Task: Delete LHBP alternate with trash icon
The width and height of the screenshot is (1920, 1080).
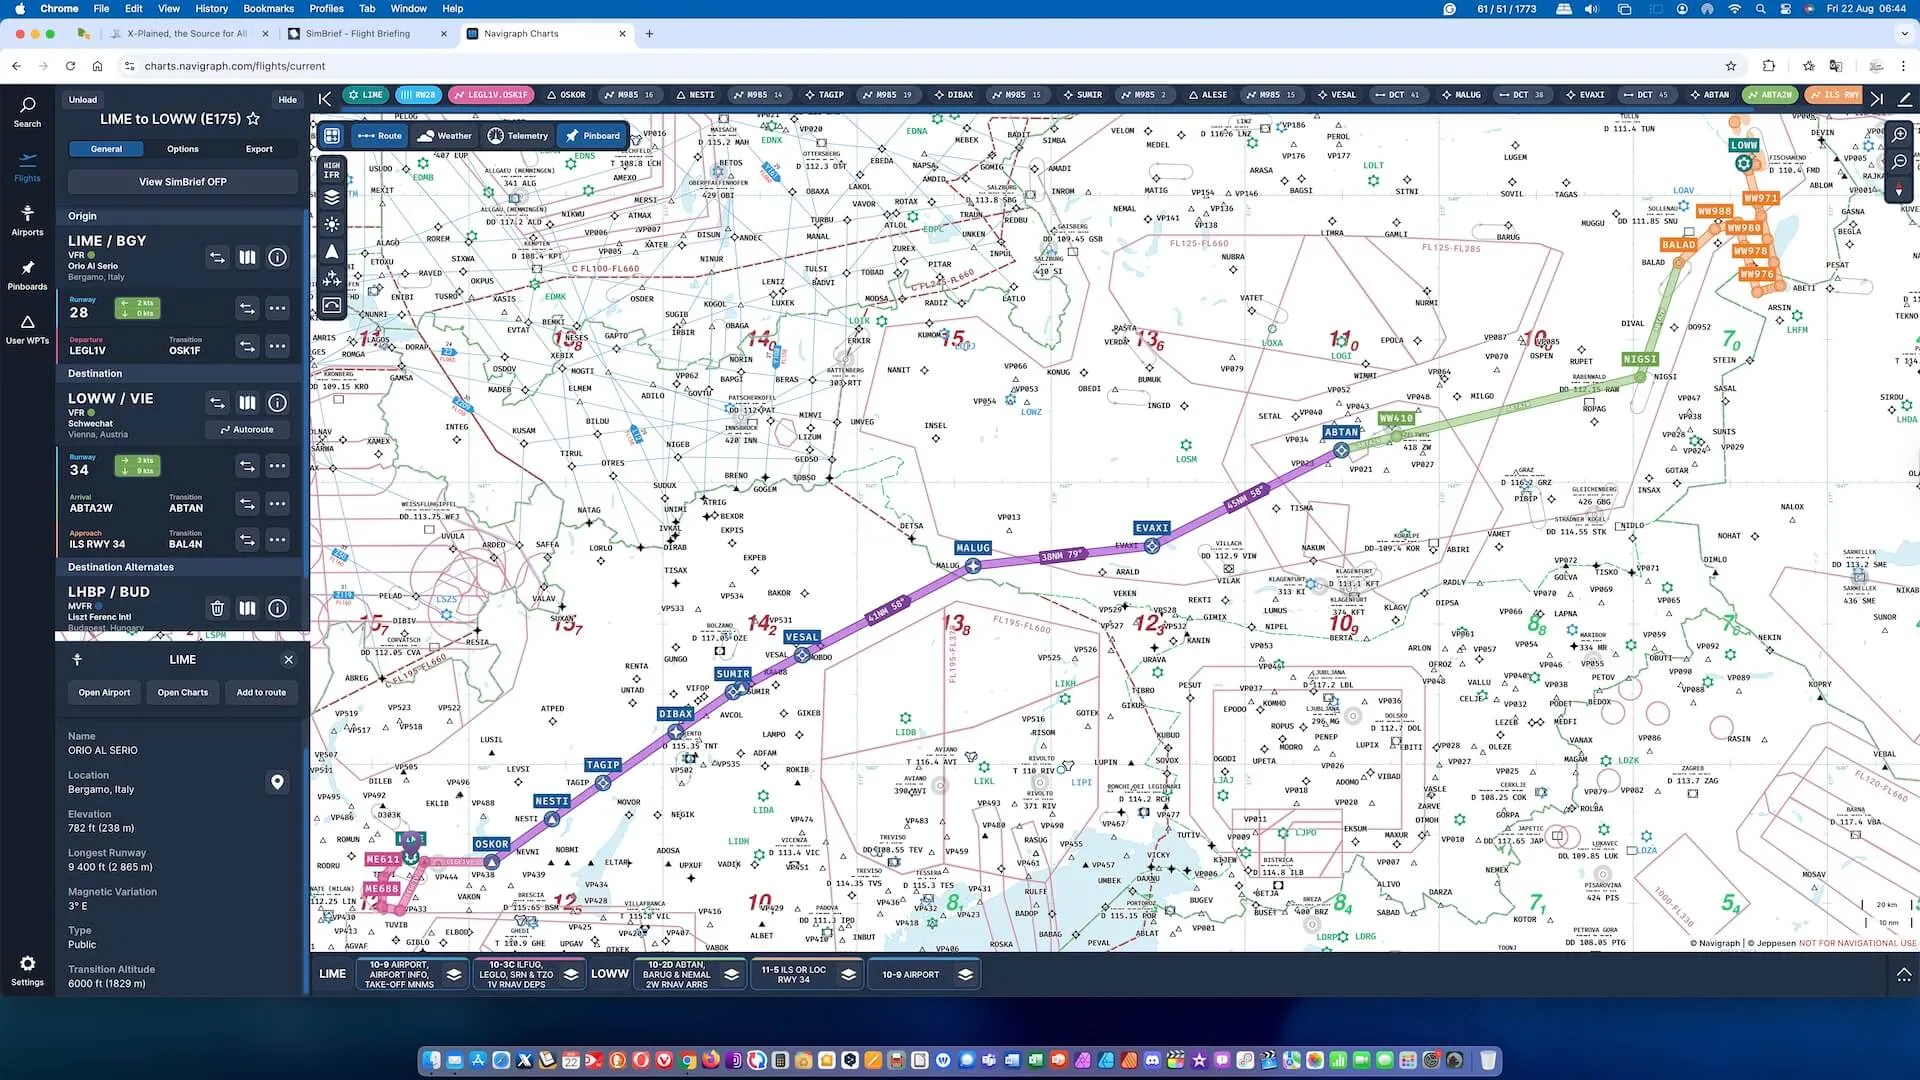Action: pos(217,608)
